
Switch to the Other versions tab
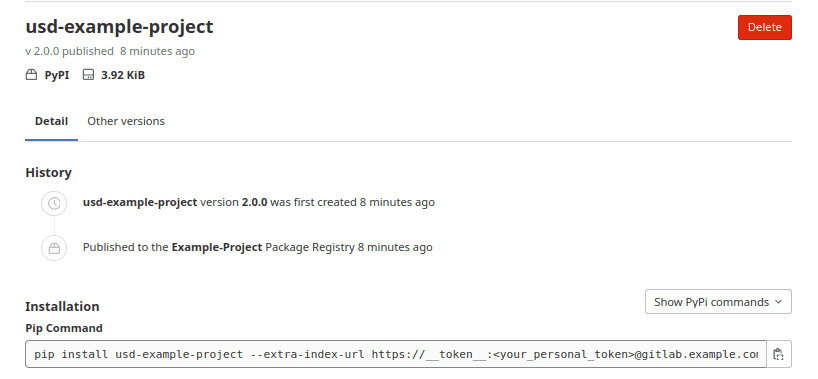126,121
